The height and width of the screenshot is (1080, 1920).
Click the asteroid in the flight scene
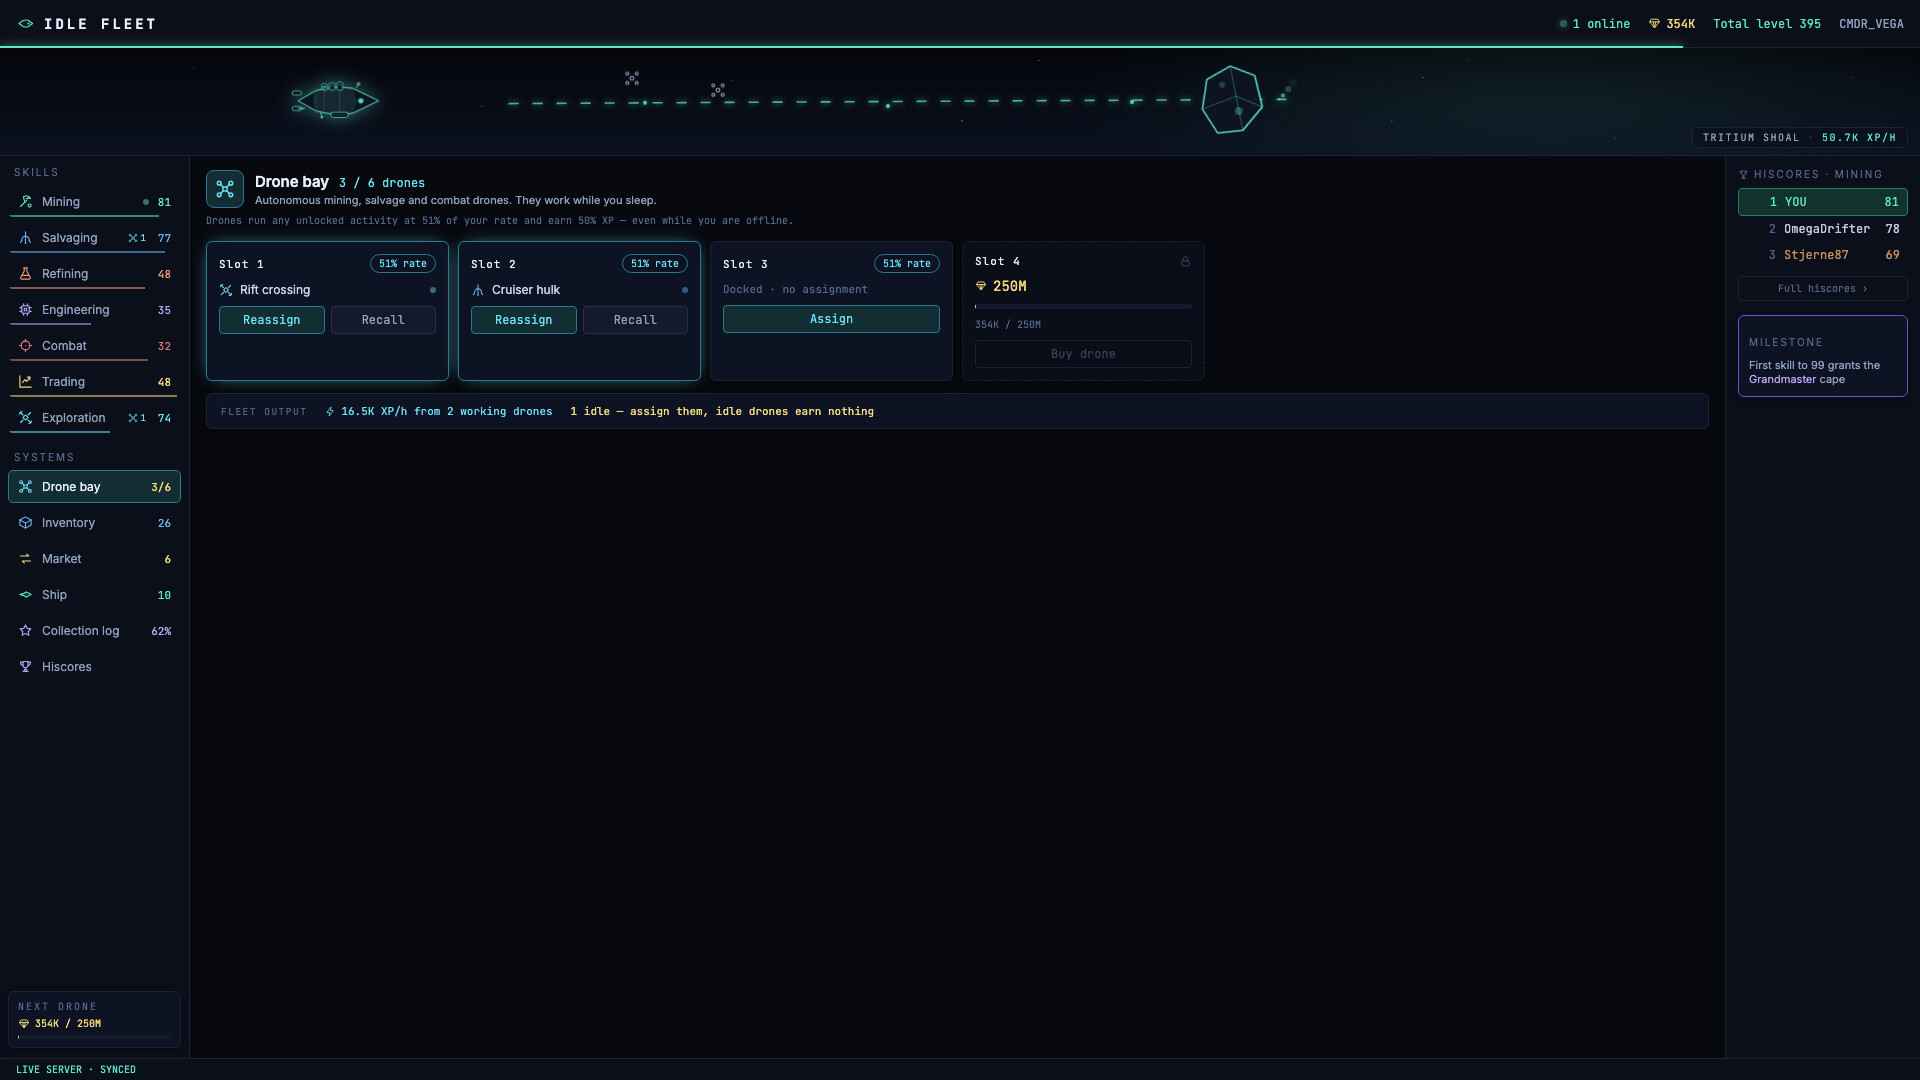1232,100
